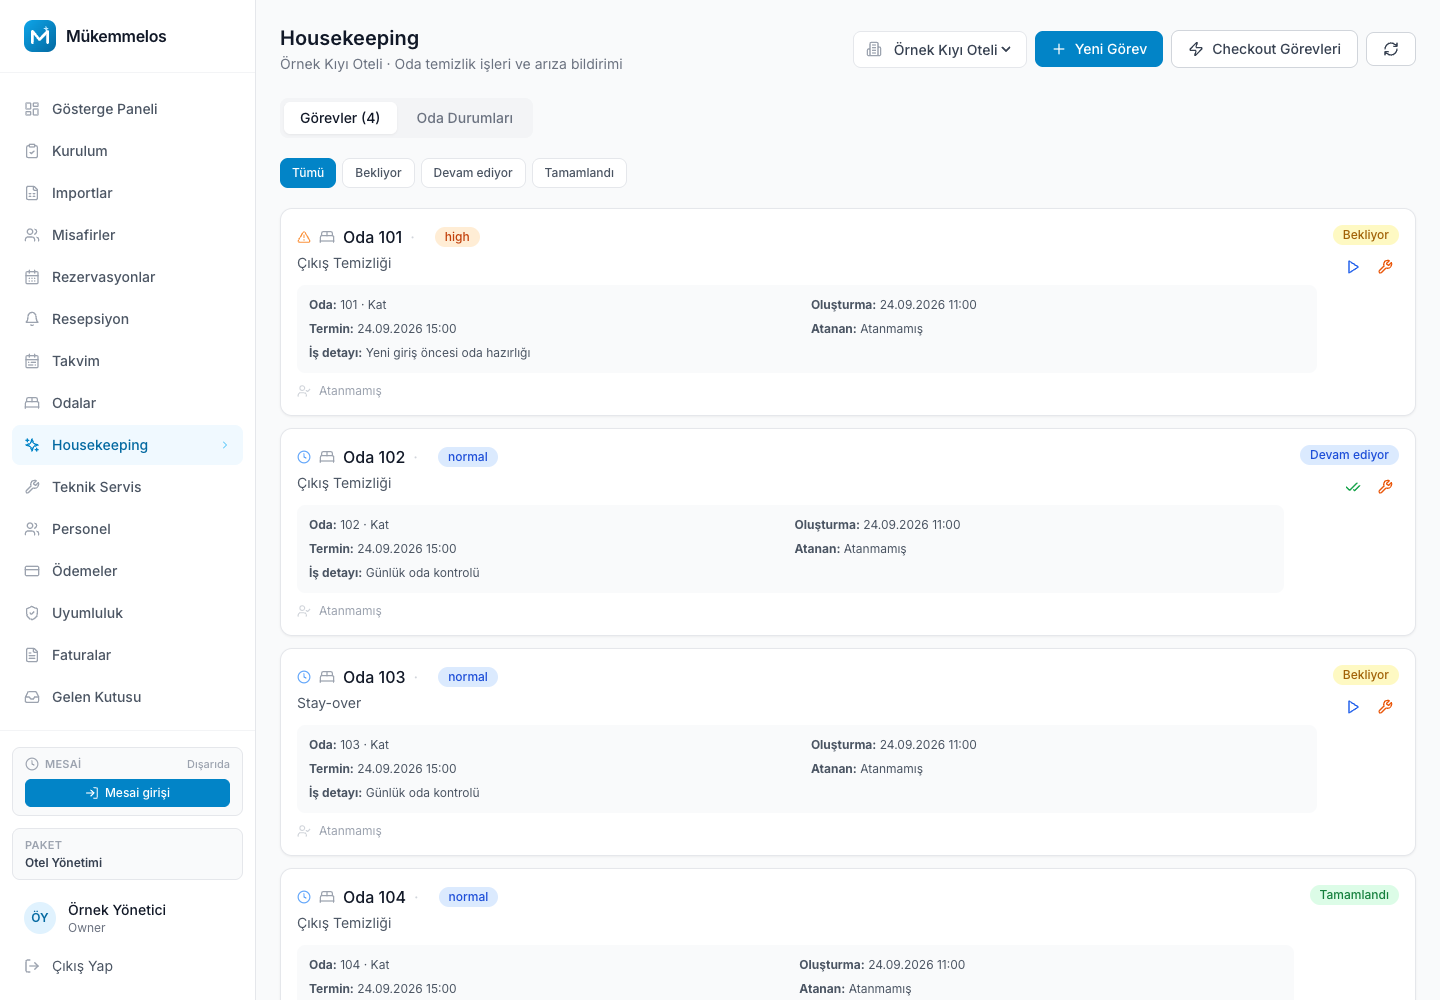This screenshot has width=1440, height=1000.
Task: Report fault for Oda 102 (wrench icon)
Action: point(1385,487)
